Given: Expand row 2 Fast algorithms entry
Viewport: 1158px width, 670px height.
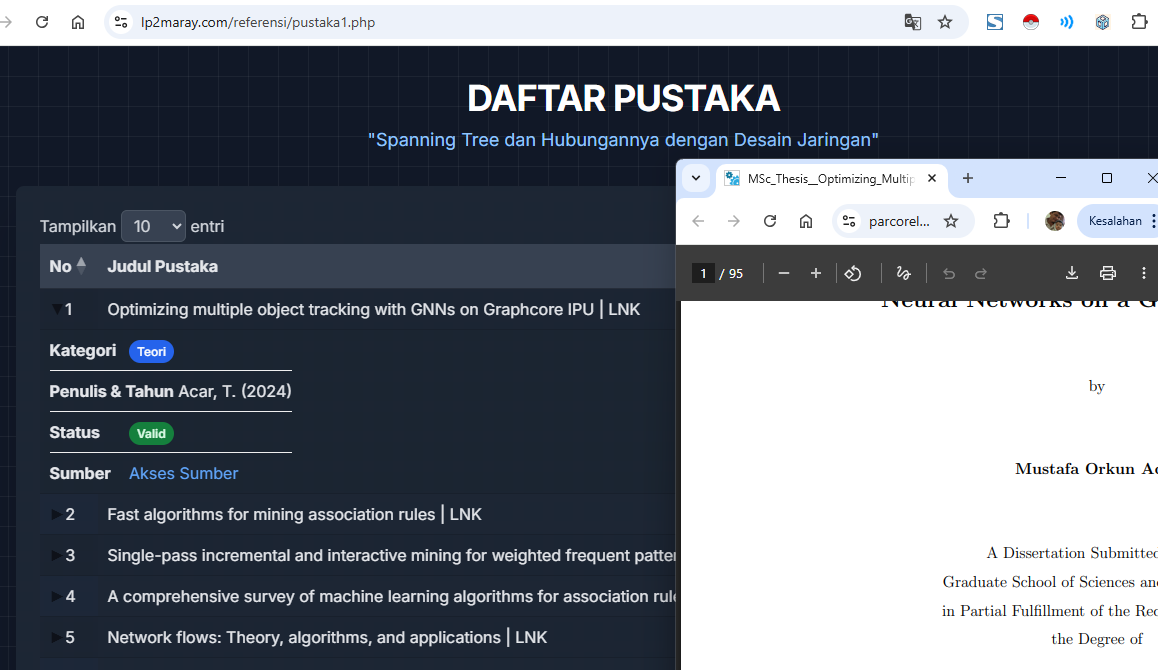Looking at the screenshot, I should [x=57, y=515].
